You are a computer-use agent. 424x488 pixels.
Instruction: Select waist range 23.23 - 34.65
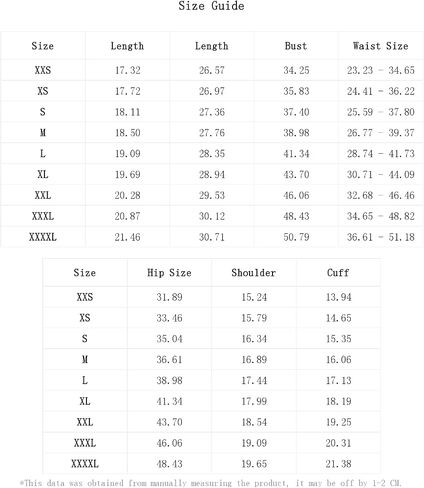coord(381,70)
